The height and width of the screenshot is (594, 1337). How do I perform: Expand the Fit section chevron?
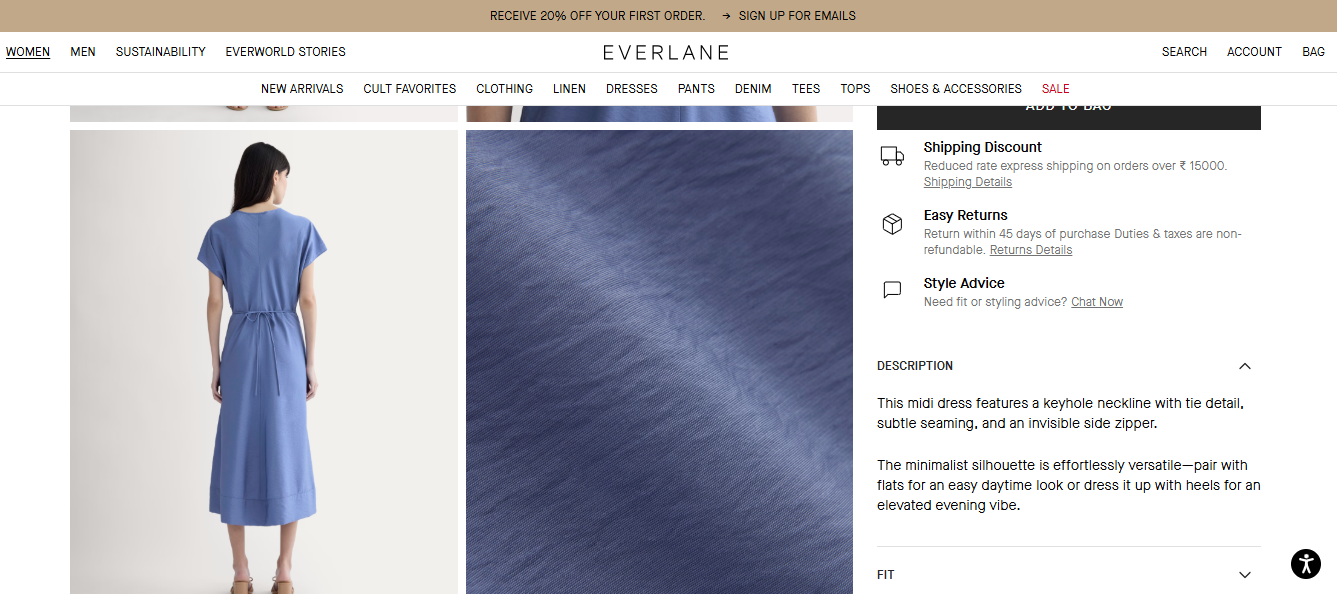point(1245,575)
